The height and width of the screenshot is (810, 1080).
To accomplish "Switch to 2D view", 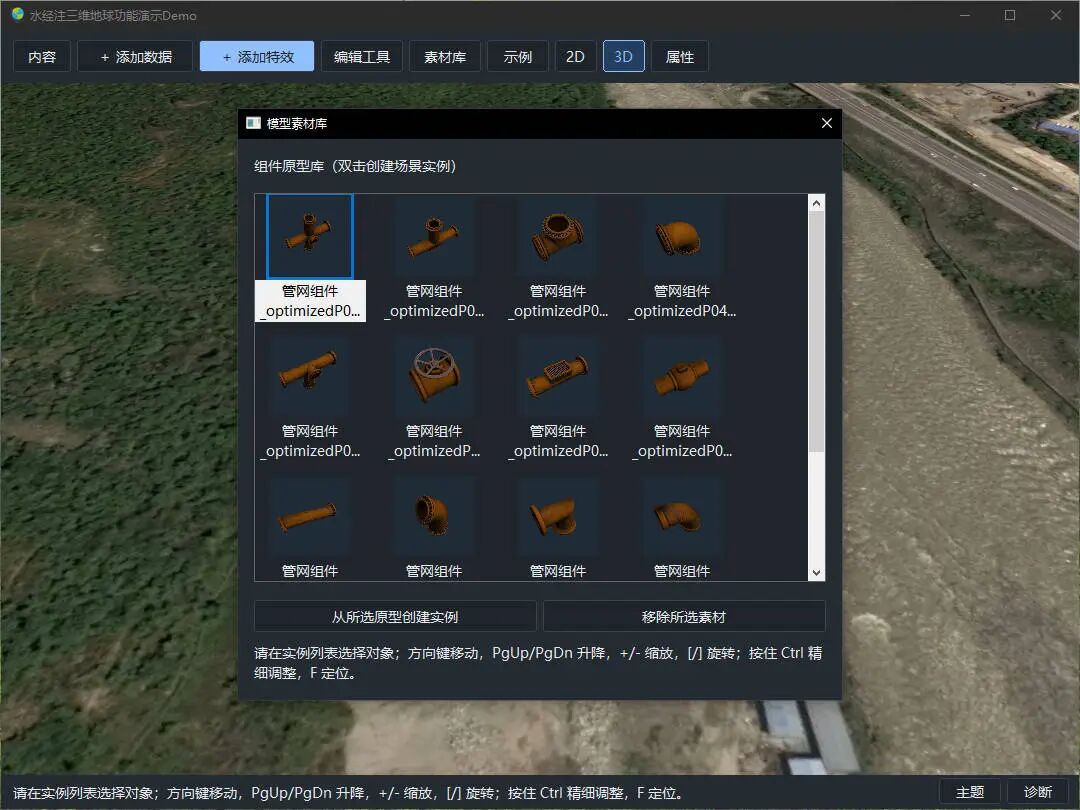I will coord(575,56).
